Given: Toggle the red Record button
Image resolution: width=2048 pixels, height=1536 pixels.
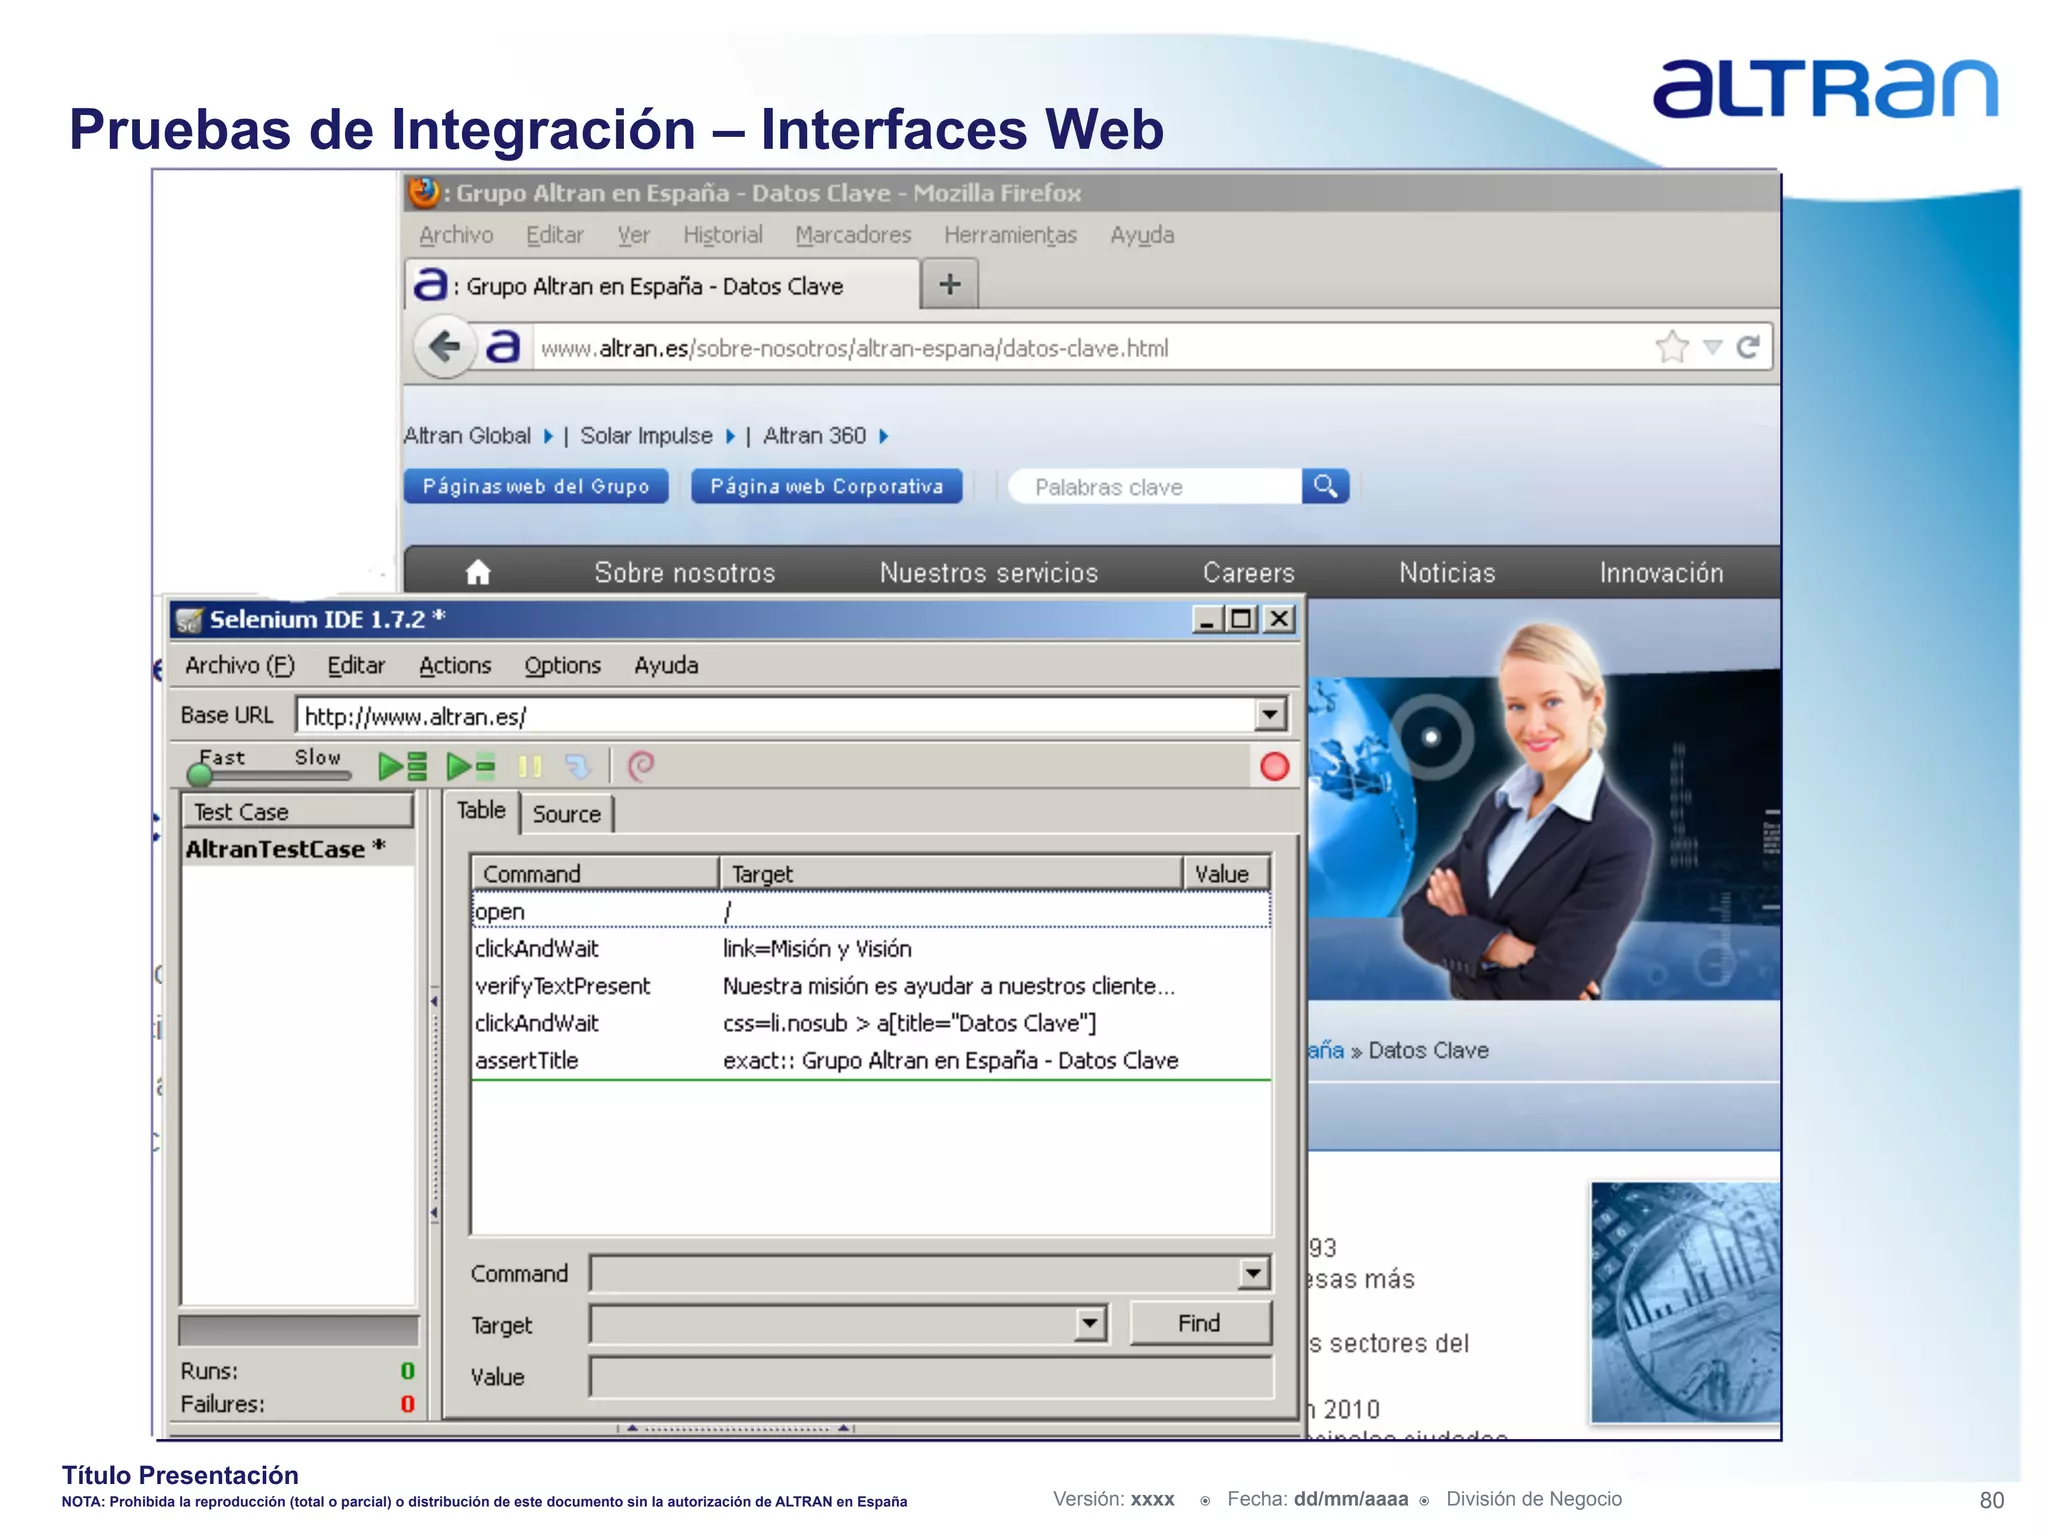Looking at the screenshot, I should click(1274, 767).
